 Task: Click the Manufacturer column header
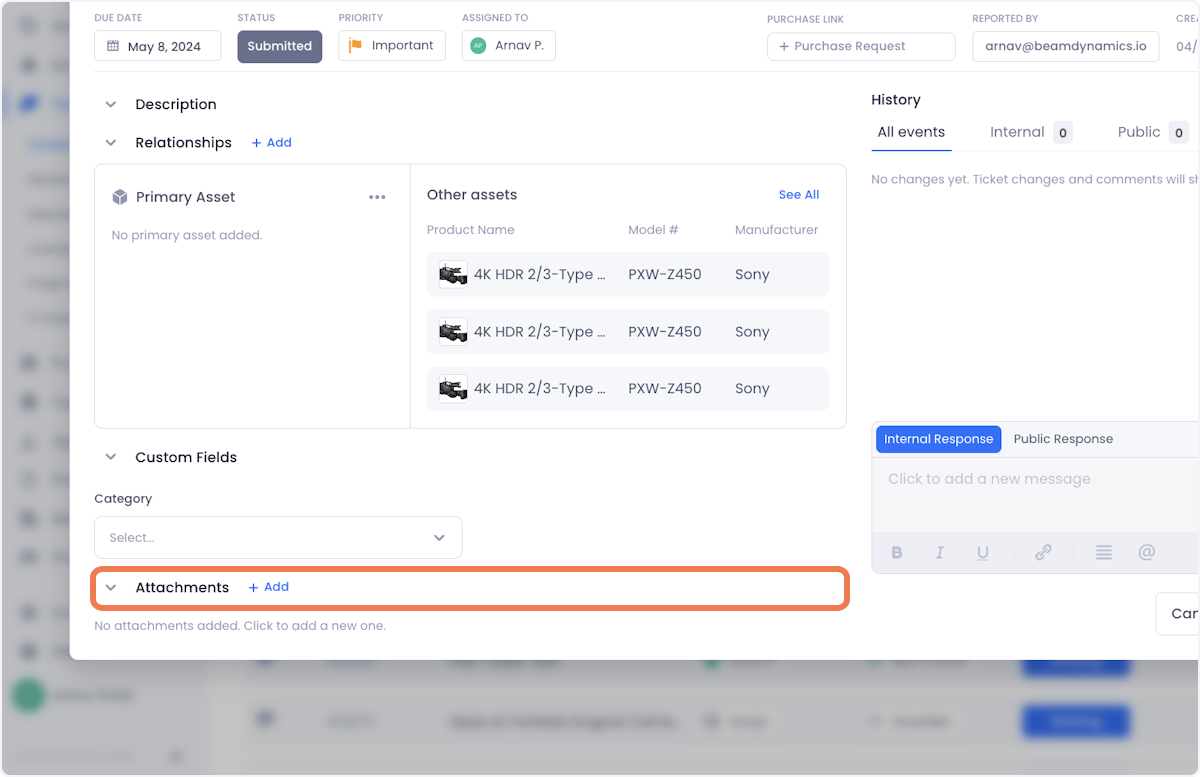(777, 230)
